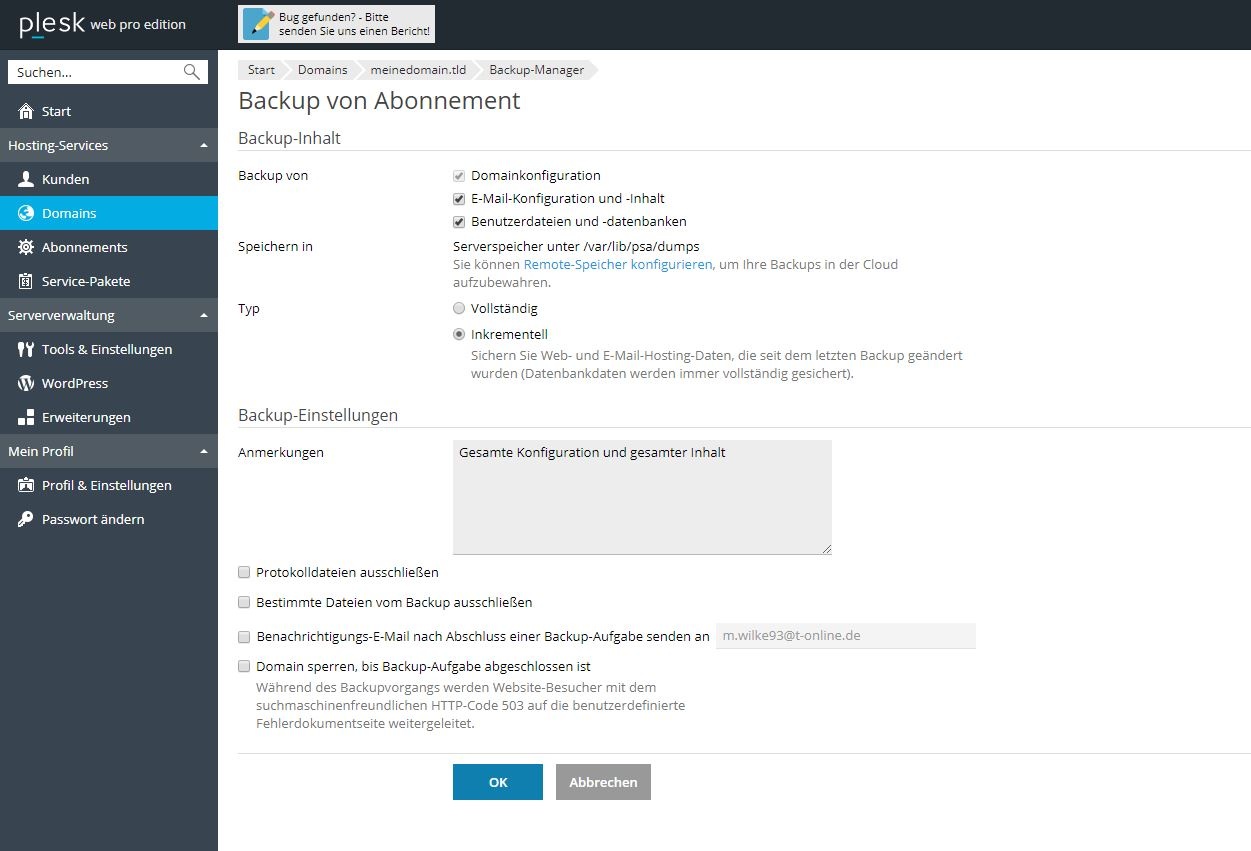This screenshot has height=851, width=1251.
Task: Click the Backup-Einstellungen section heading
Action: click(318, 414)
